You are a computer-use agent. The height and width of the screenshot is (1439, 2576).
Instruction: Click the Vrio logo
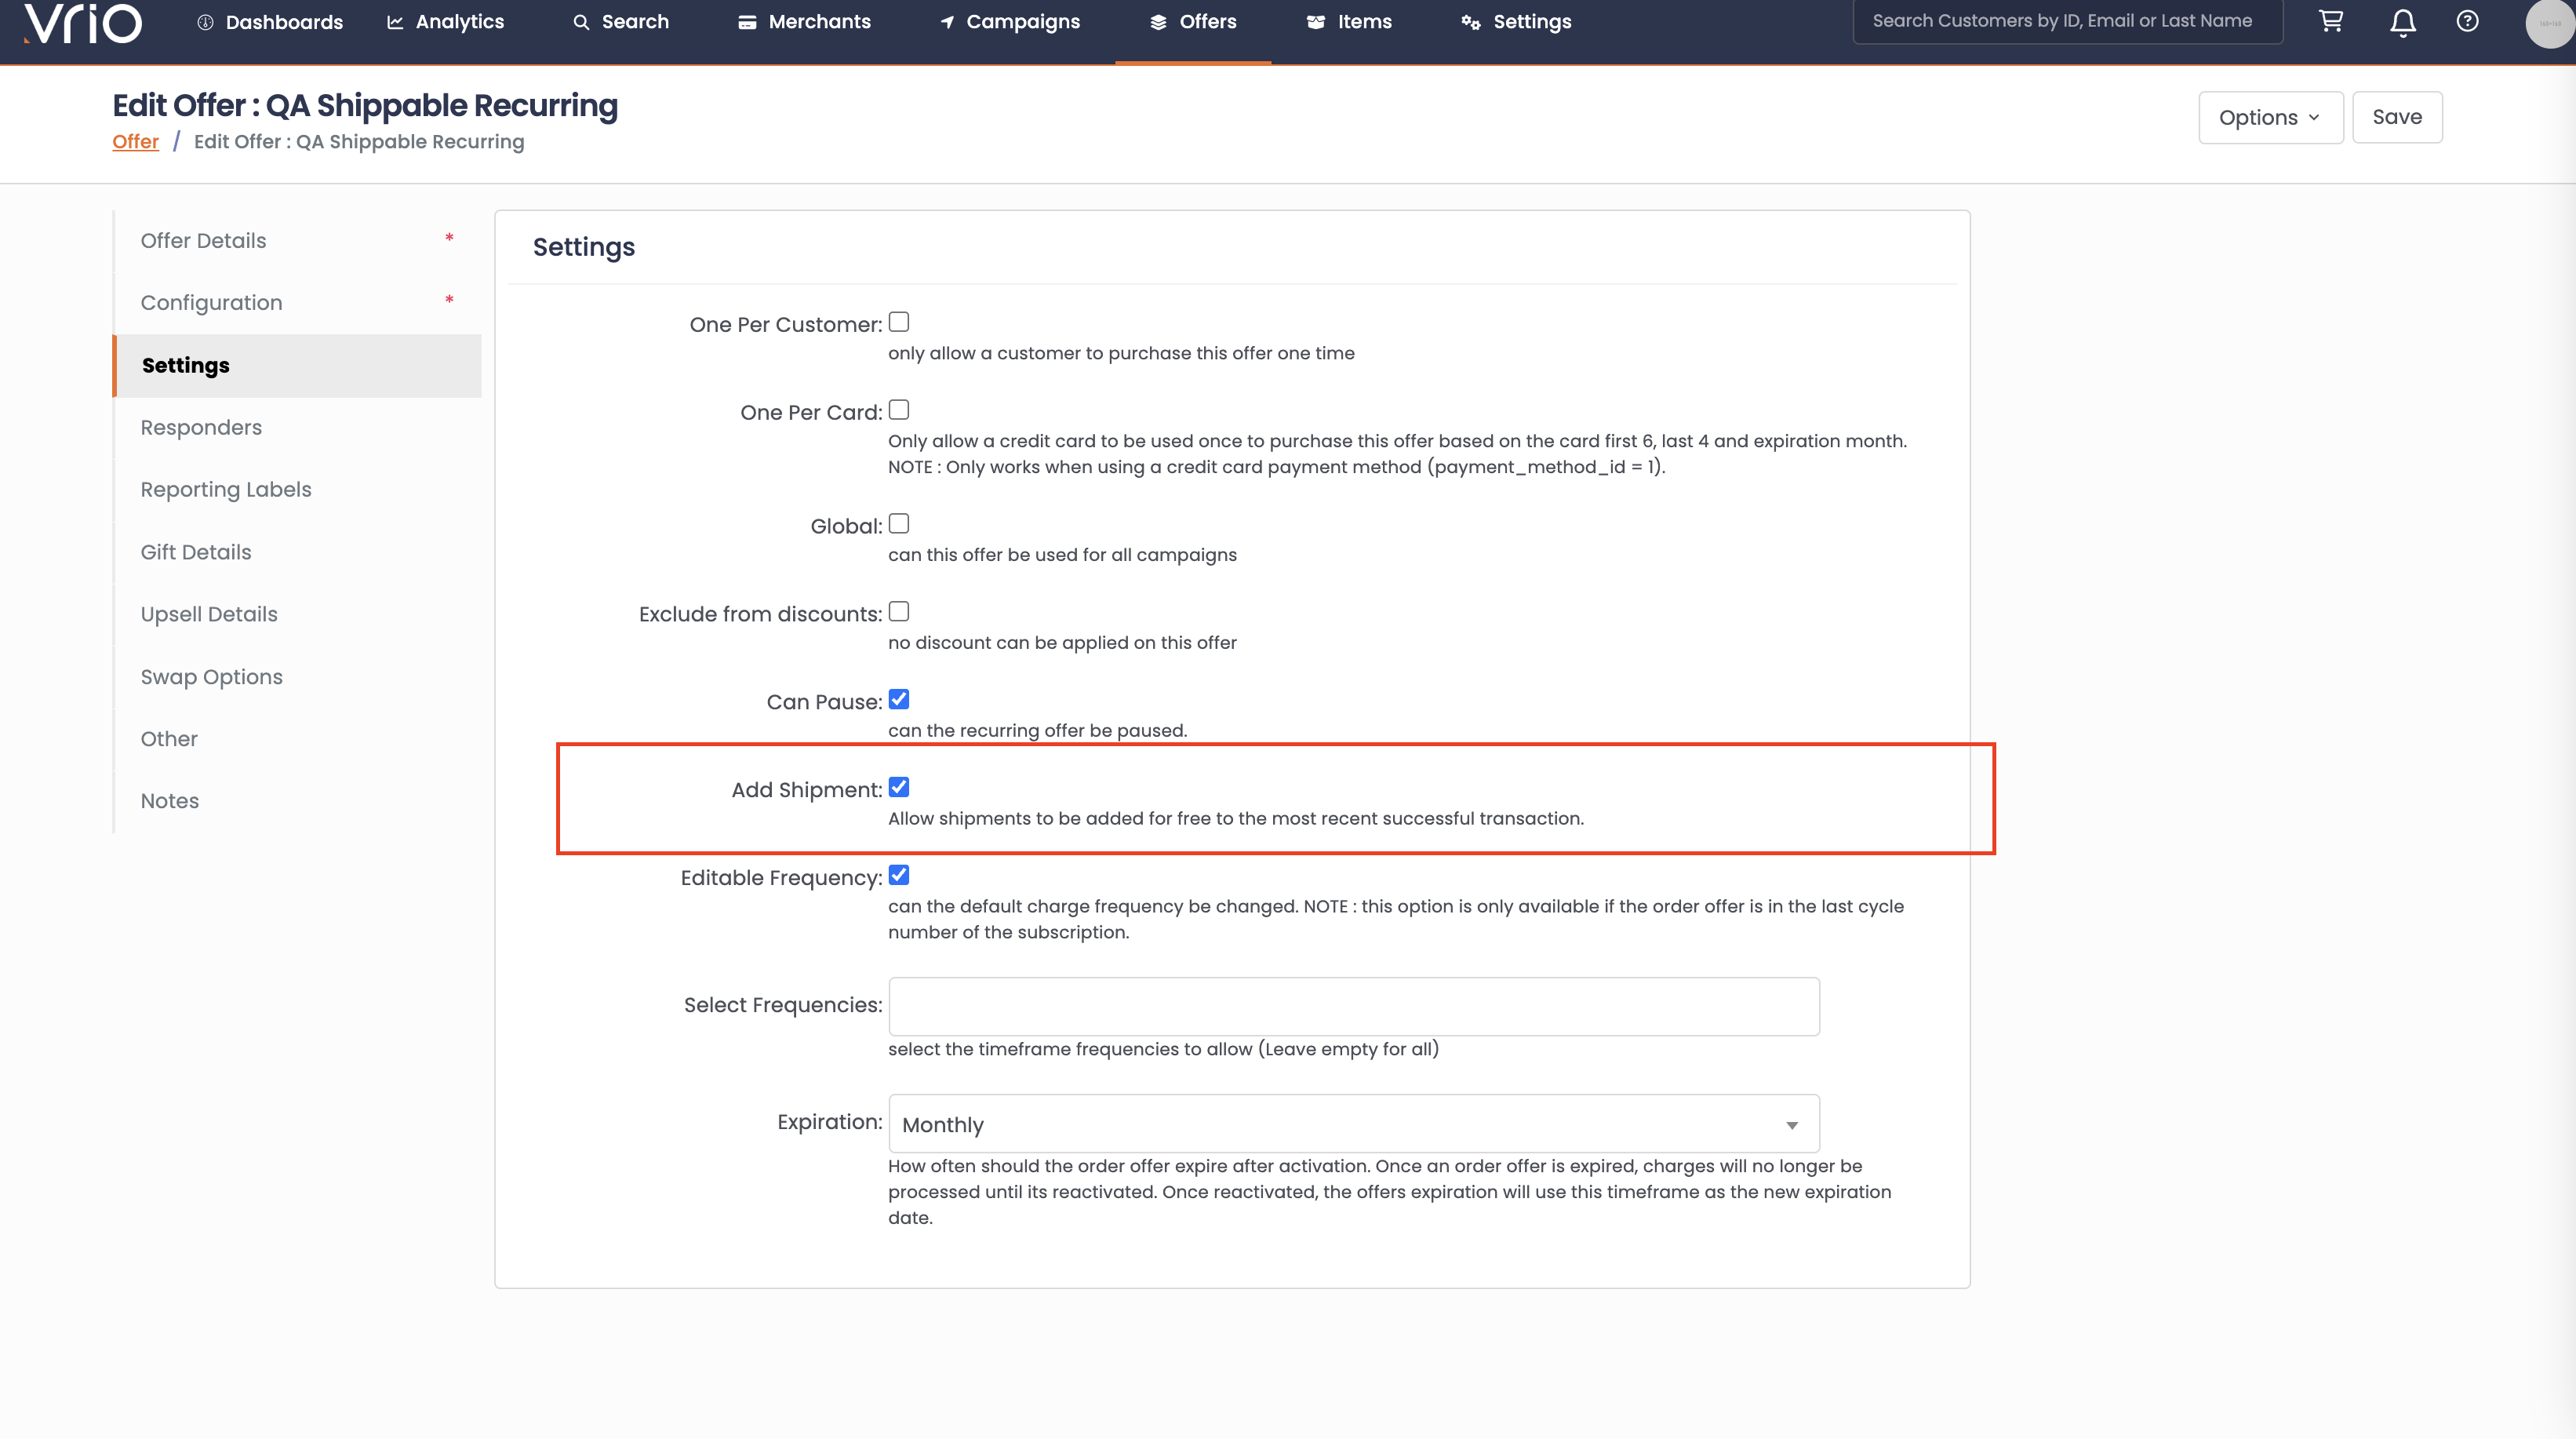pos(83,22)
